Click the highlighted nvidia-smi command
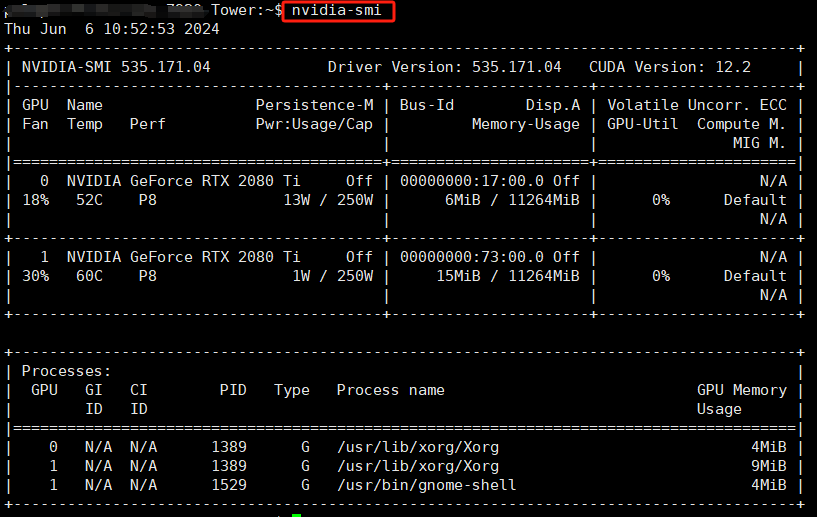 point(339,10)
